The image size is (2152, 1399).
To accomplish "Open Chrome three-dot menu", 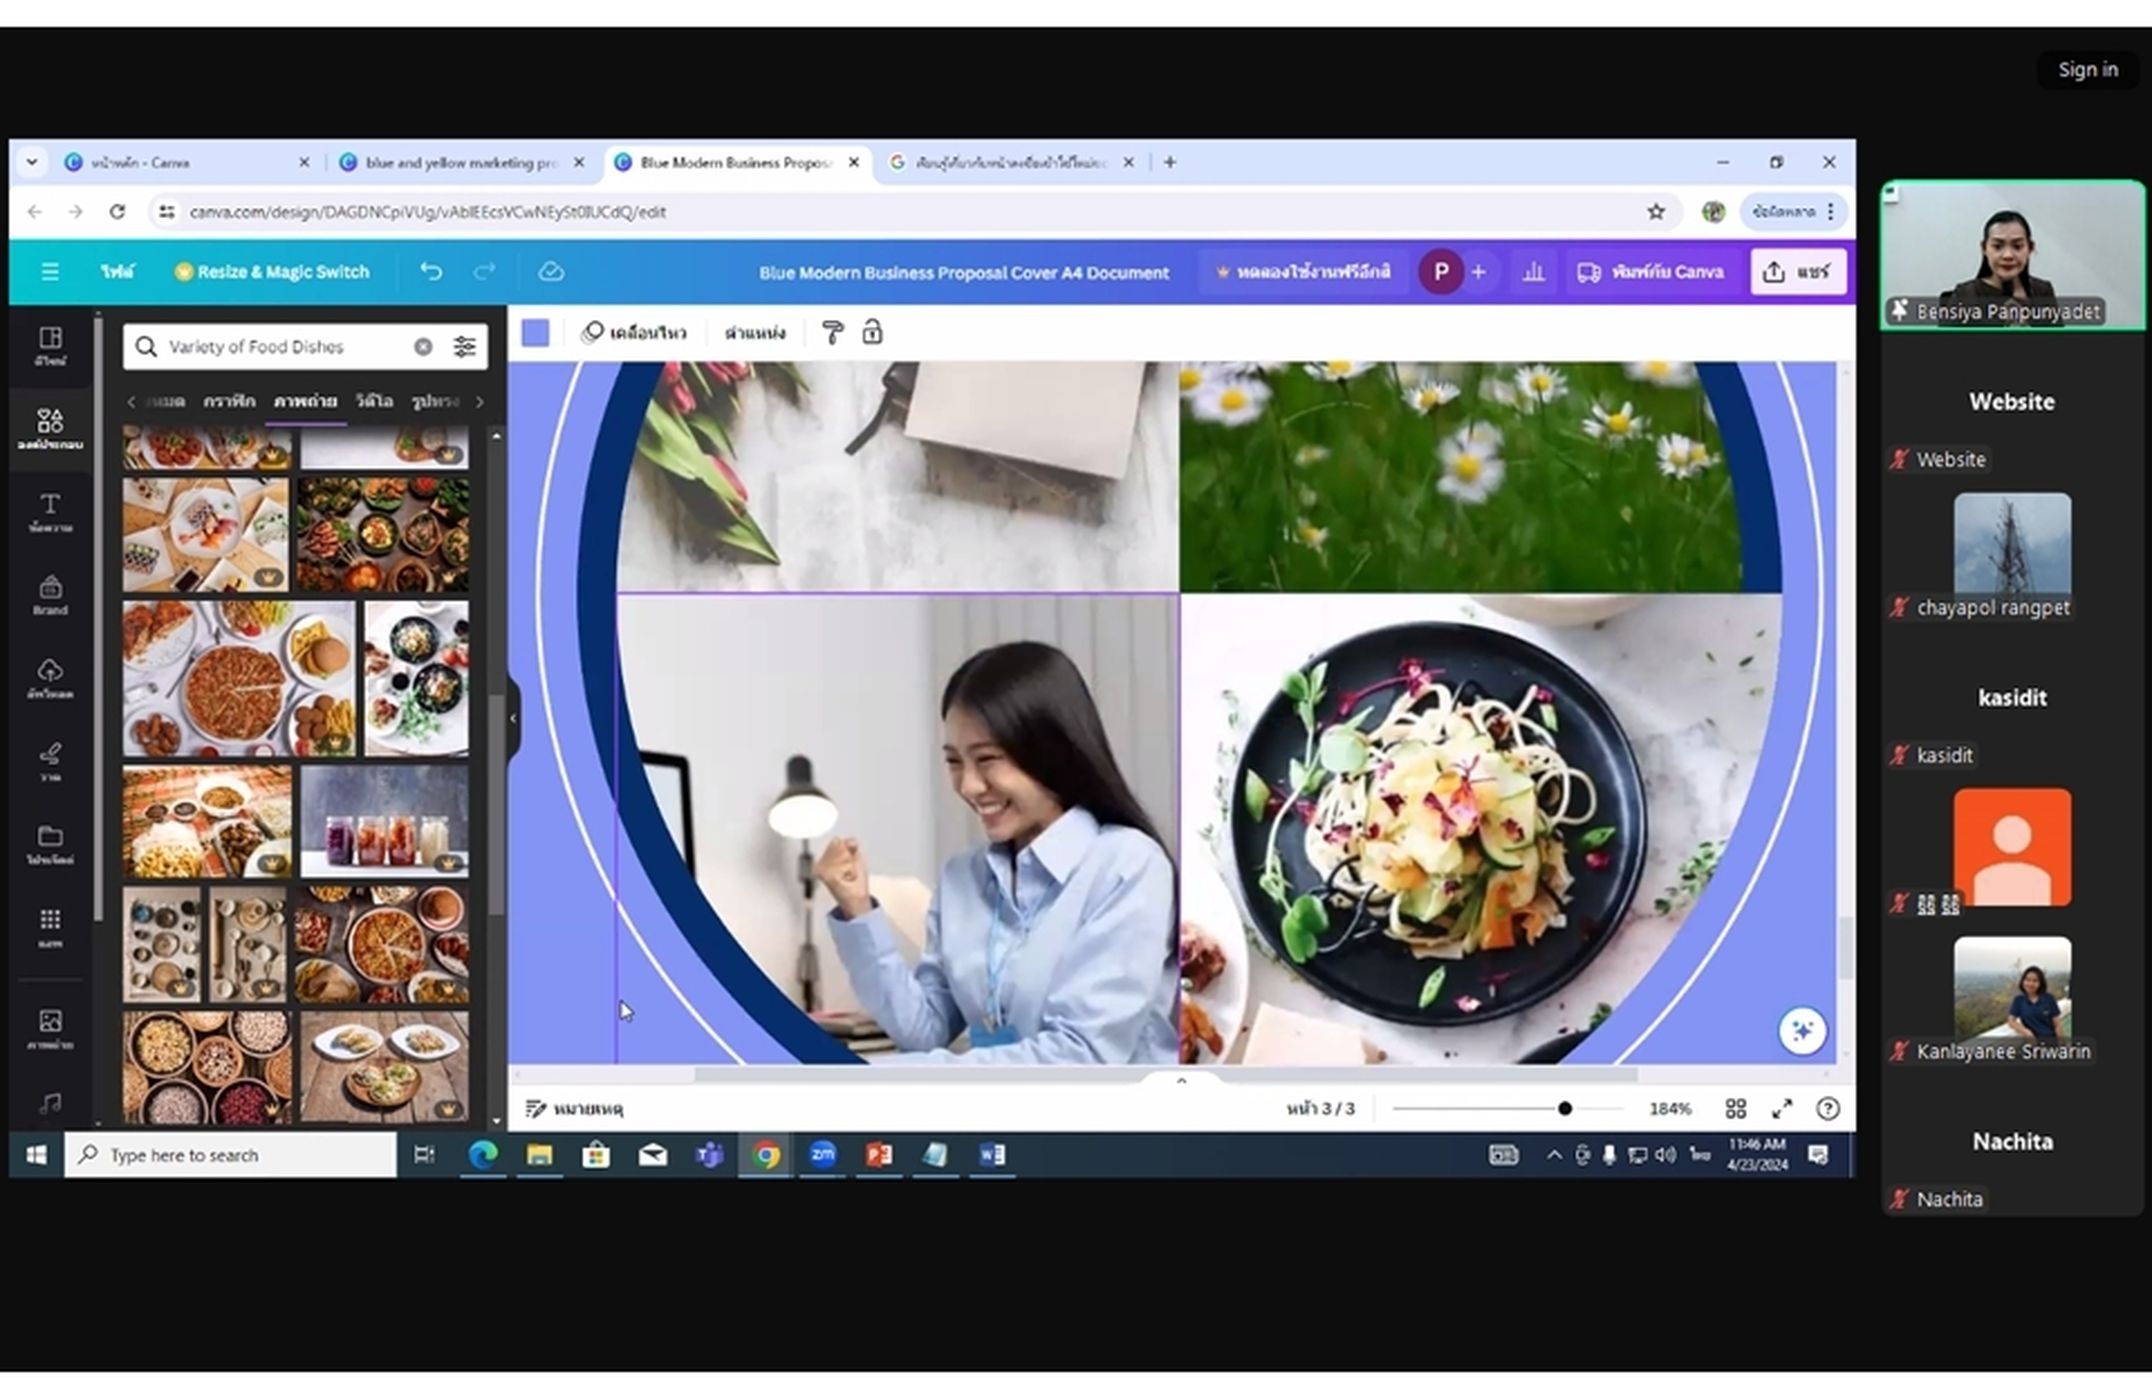I will 1830,211.
